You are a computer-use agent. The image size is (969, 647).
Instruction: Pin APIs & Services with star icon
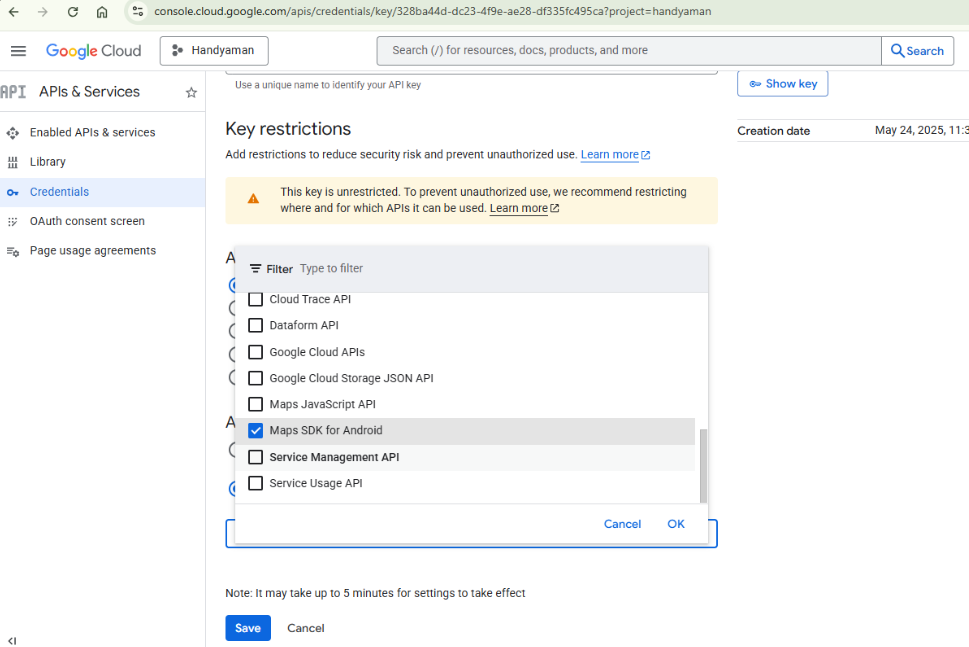pos(191,92)
